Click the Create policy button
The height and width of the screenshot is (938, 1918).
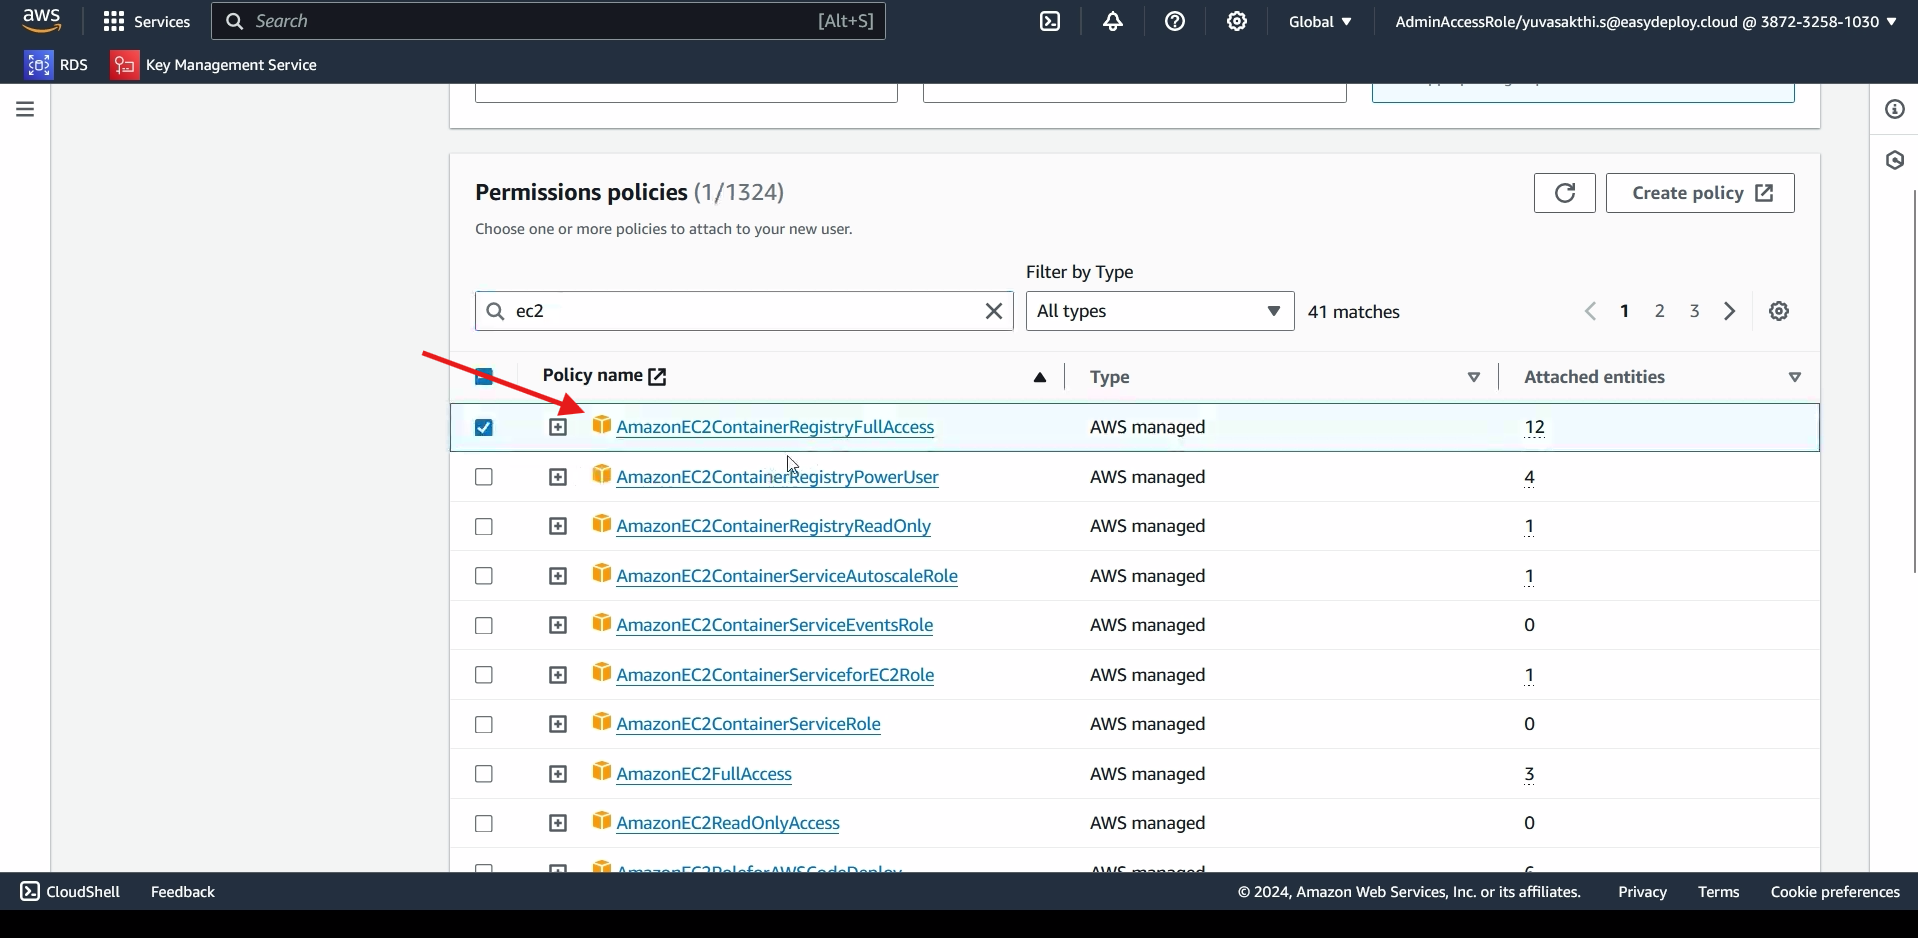click(1700, 193)
